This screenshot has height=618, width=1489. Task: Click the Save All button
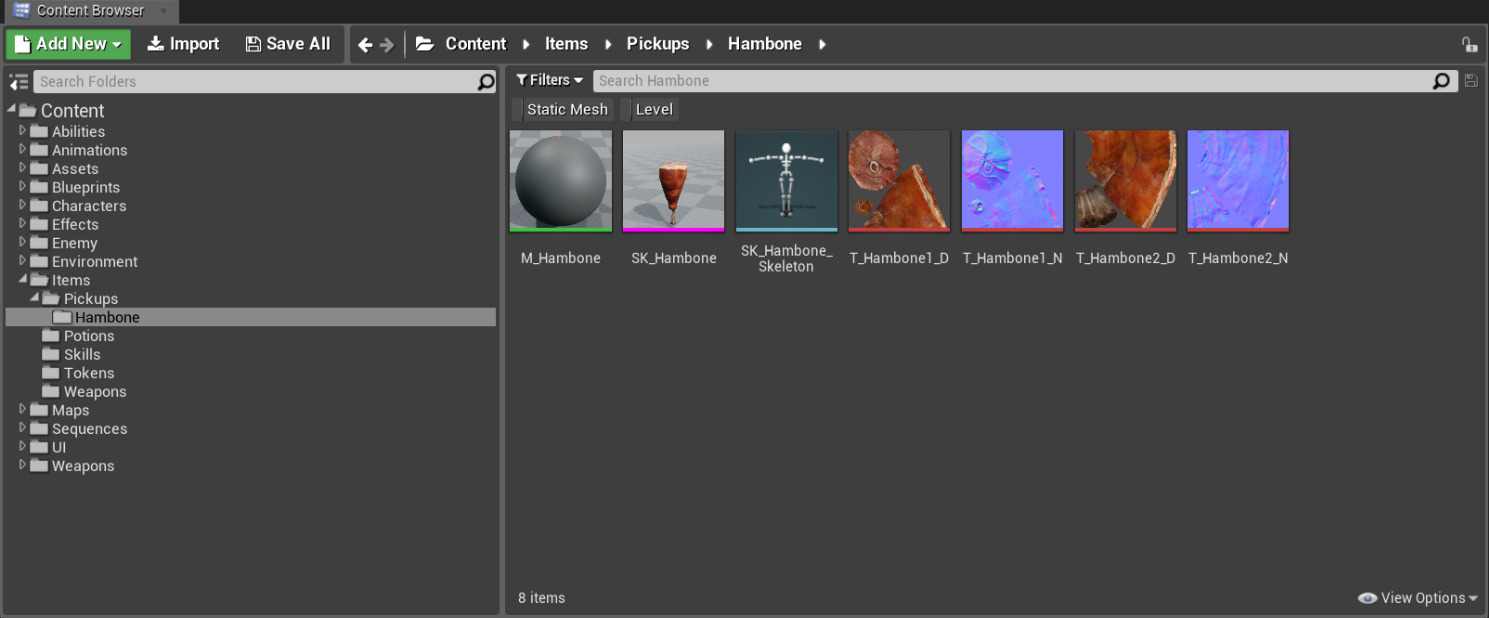point(288,44)
